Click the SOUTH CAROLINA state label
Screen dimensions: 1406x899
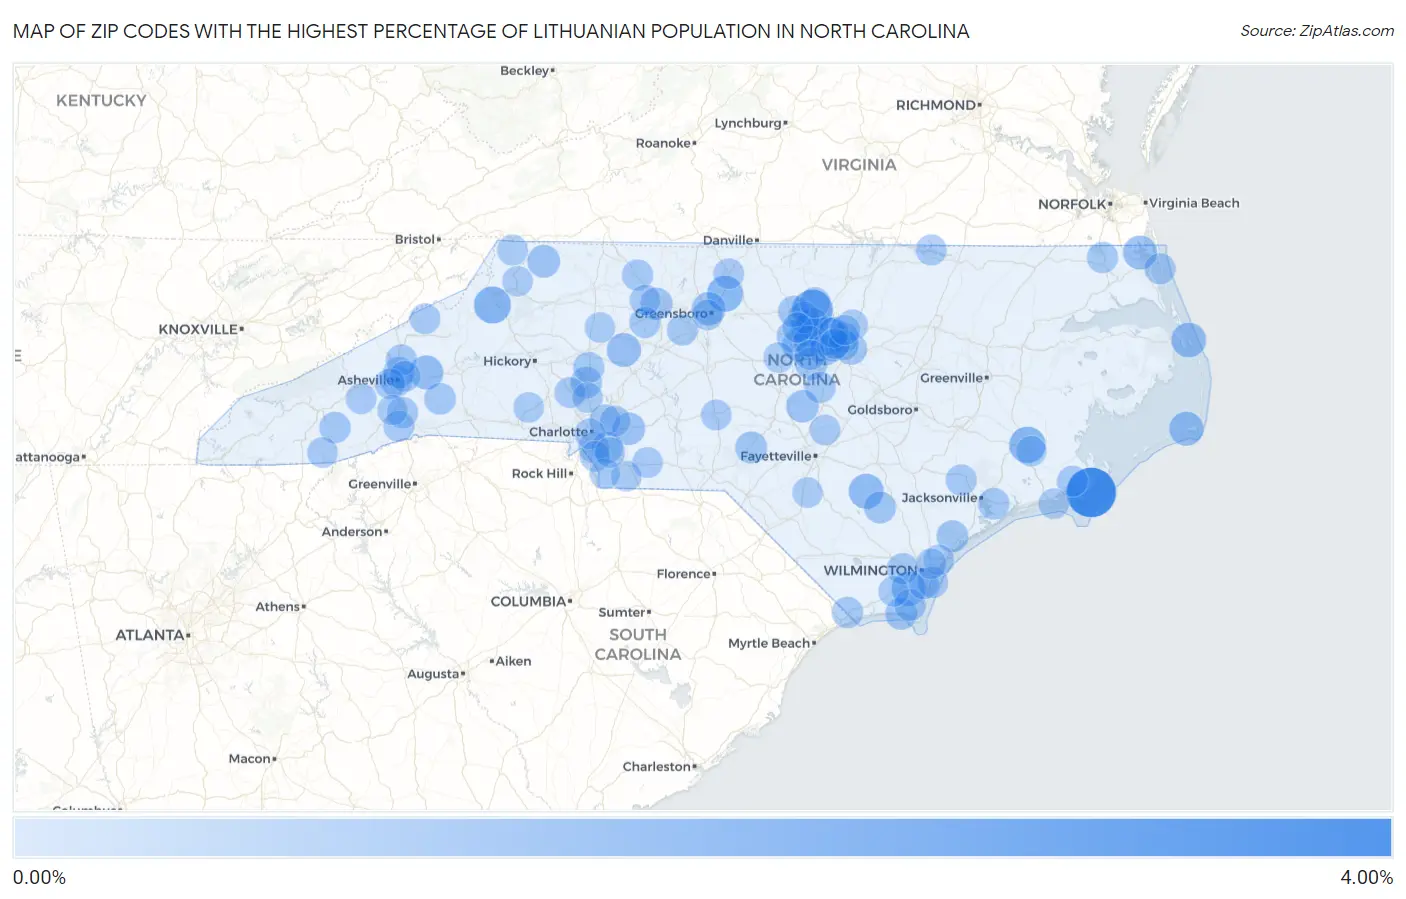(638, 644)
